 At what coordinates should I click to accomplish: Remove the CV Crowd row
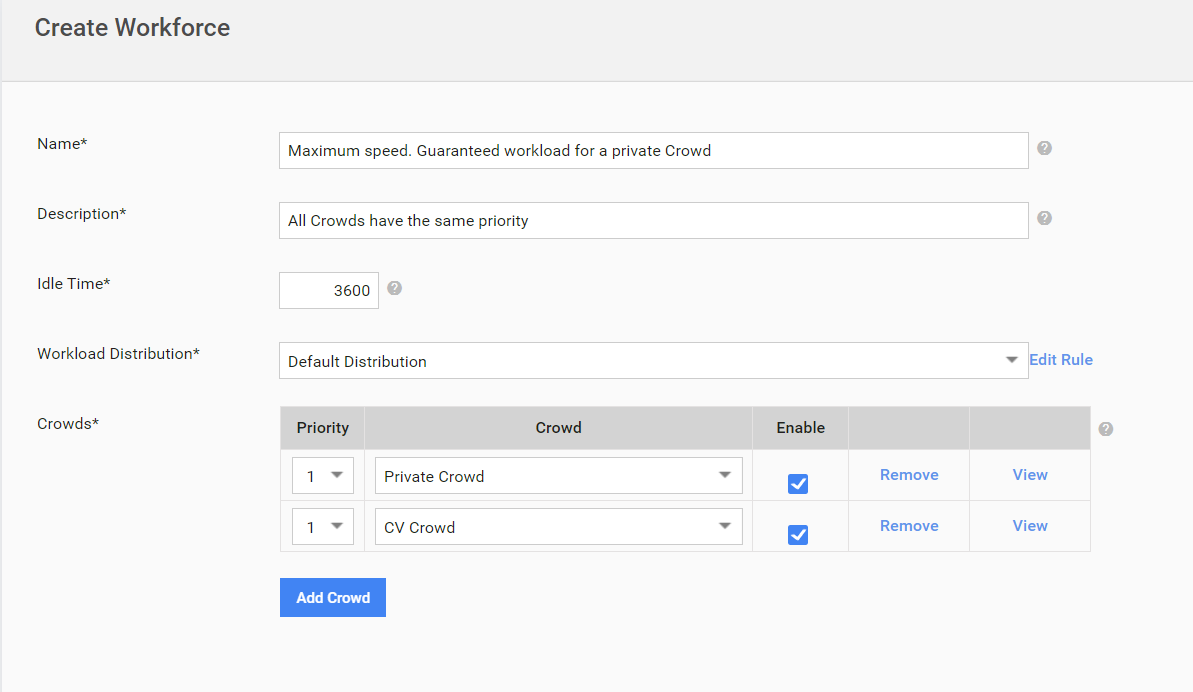(909, 525)
